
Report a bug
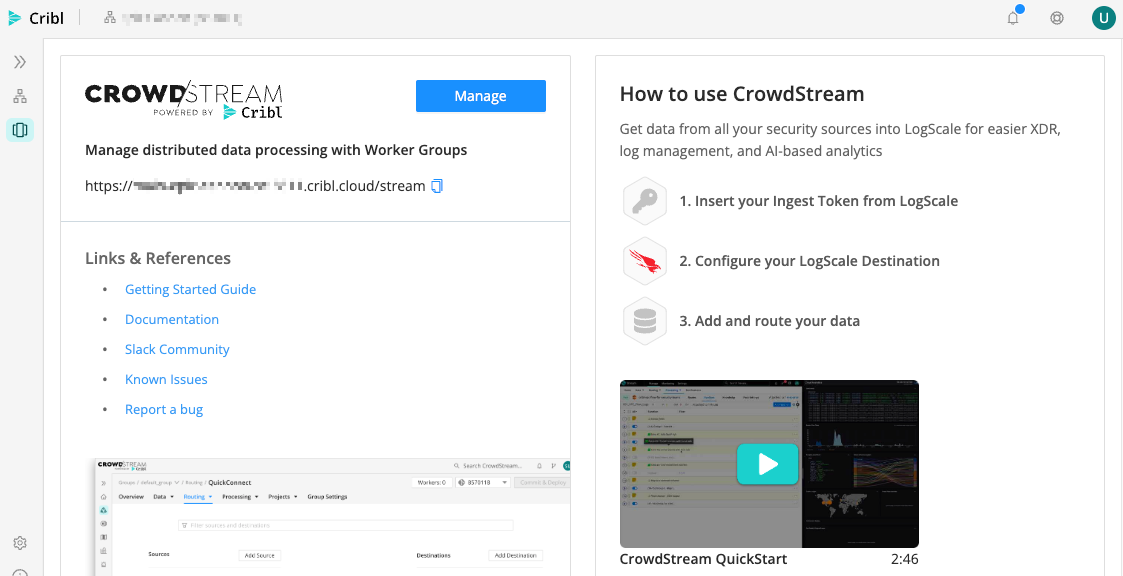pos(163,409)
